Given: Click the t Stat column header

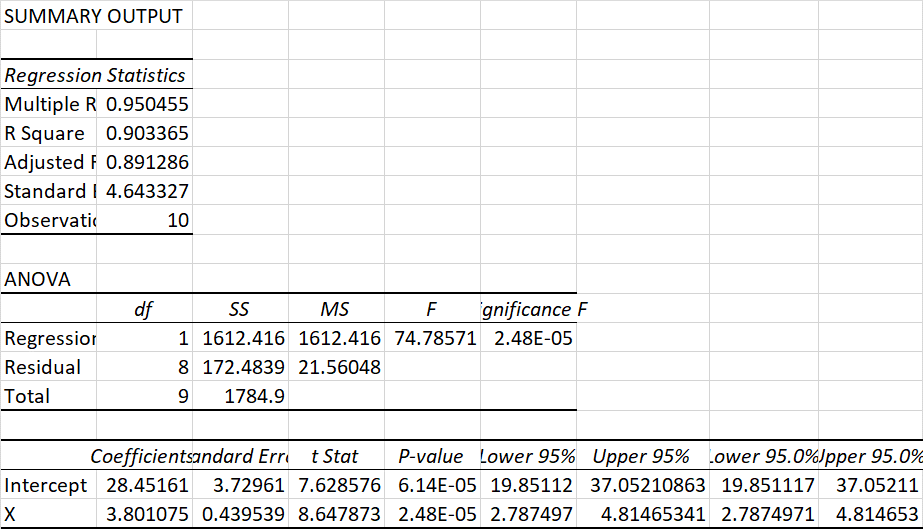Looking at the screenshot, I should pos(334,456).
